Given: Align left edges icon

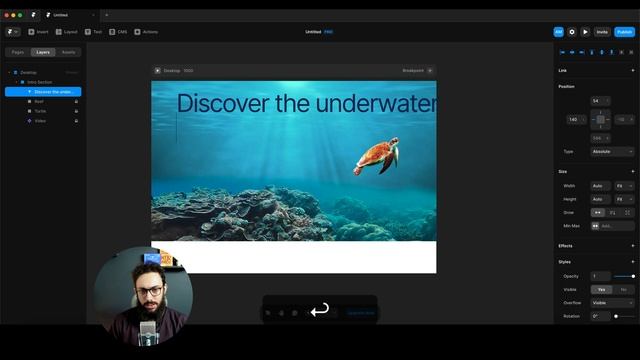Looking at the screenshot, I should 562,52.
